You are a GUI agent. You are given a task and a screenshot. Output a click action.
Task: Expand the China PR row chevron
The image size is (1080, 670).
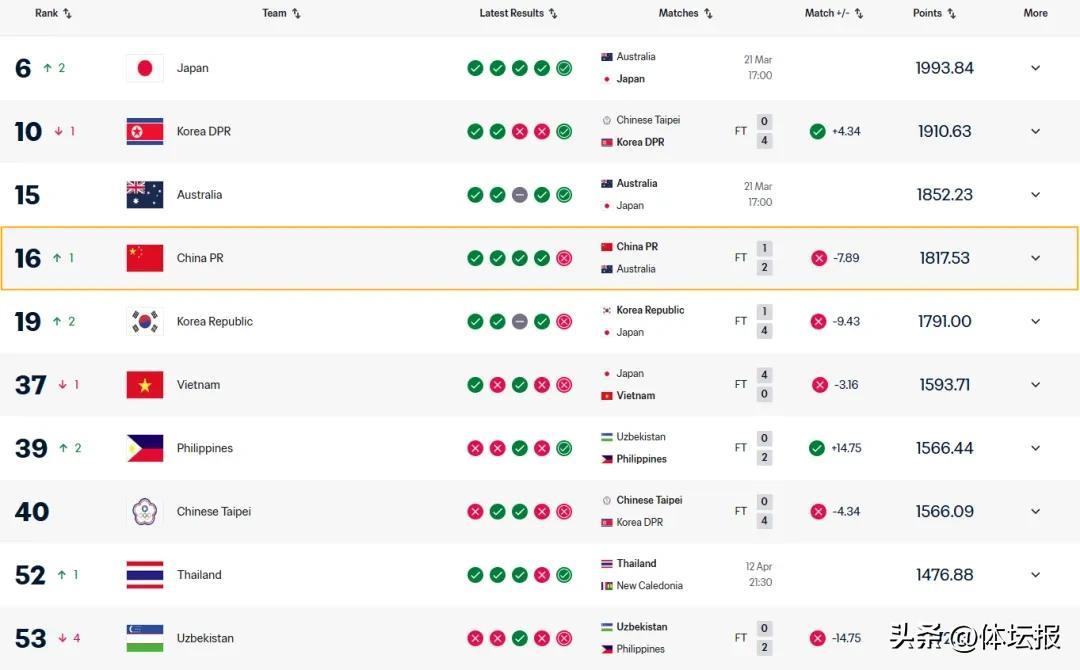[1035, 258]
